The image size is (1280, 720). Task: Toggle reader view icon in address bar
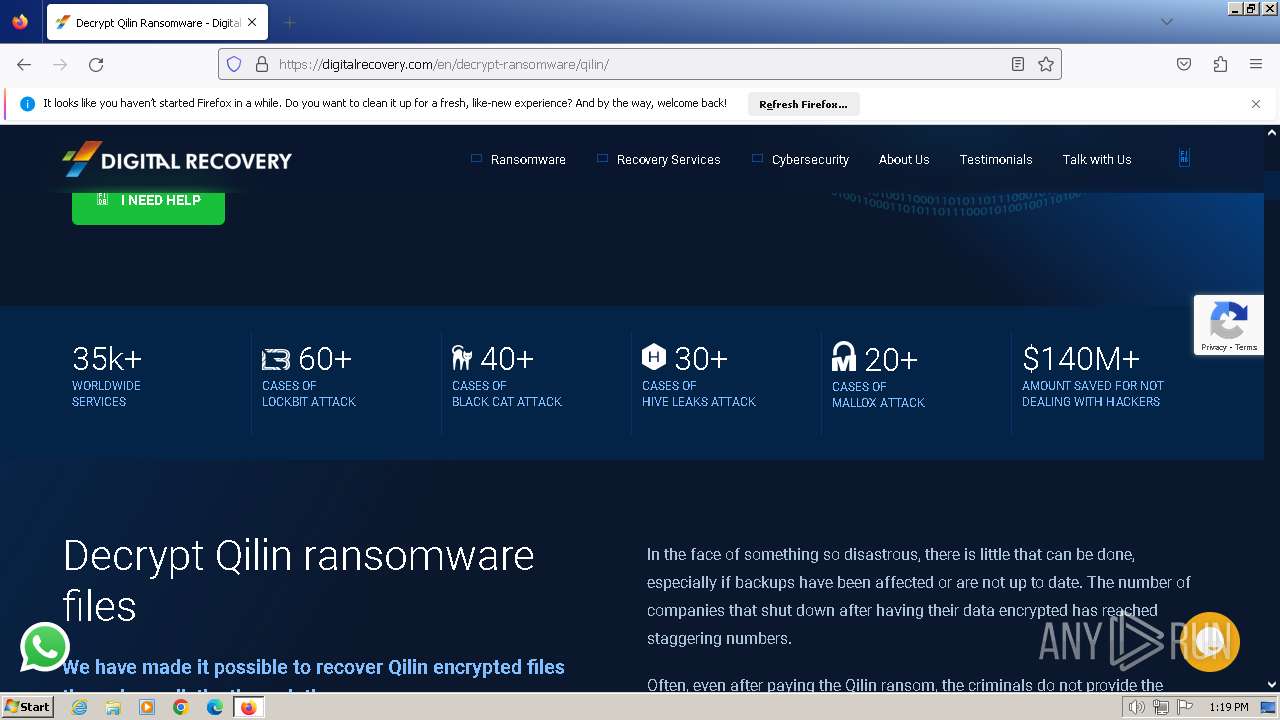coord(1017,64)
